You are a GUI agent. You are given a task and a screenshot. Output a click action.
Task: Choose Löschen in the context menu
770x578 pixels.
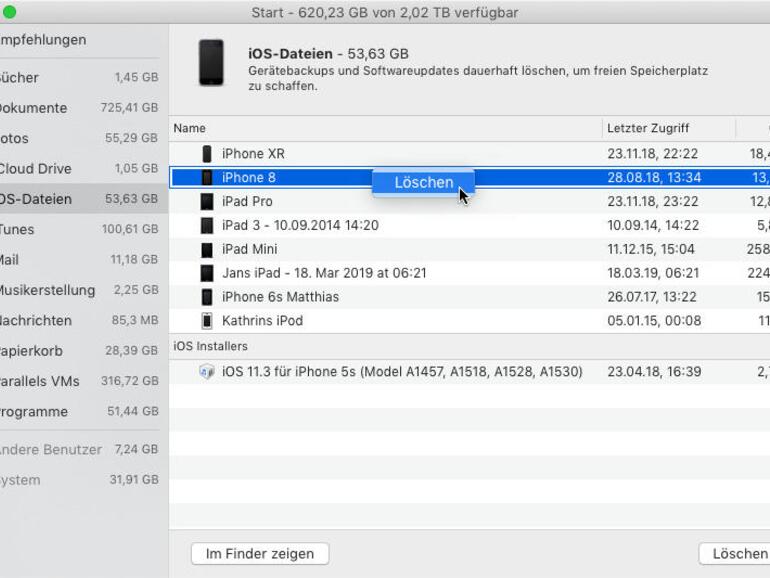click(424, 183)
